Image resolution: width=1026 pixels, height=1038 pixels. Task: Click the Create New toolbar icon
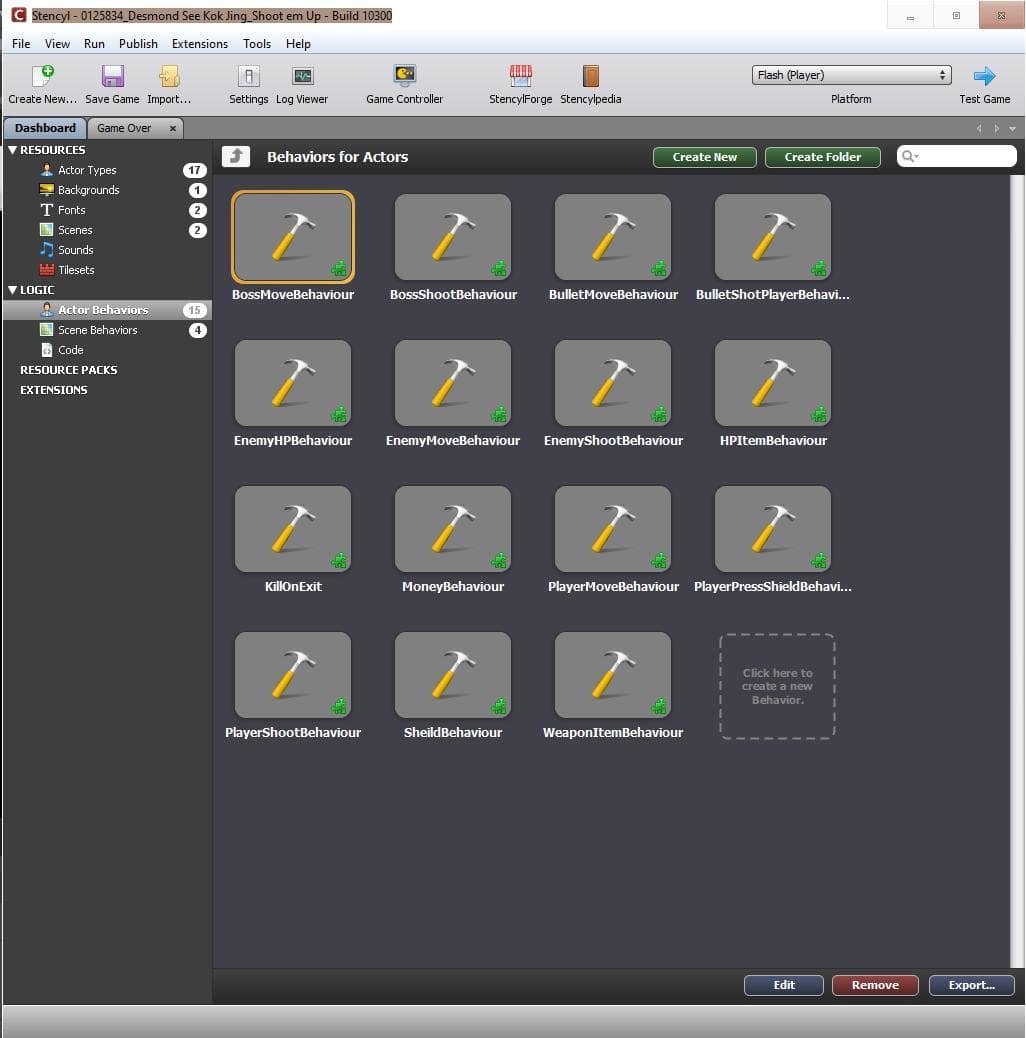[43, 76]
